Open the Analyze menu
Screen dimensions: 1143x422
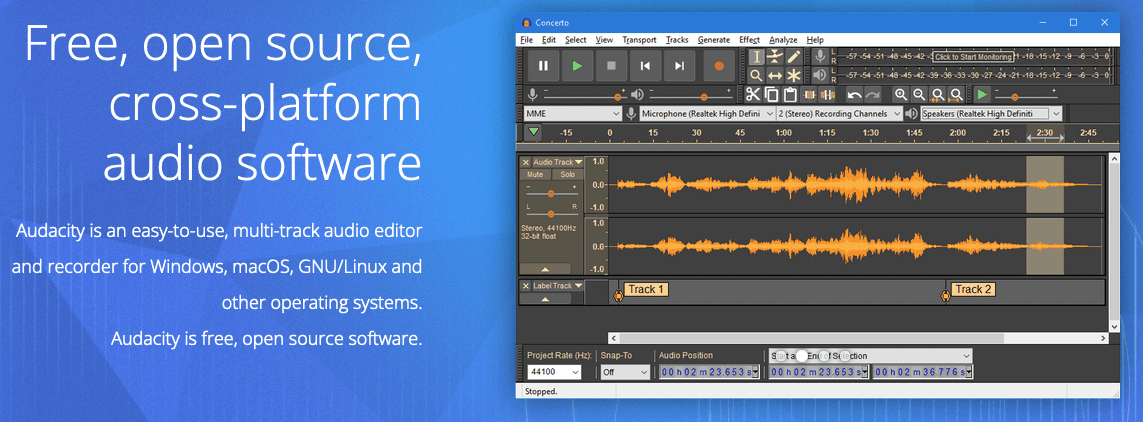[784, 40]
